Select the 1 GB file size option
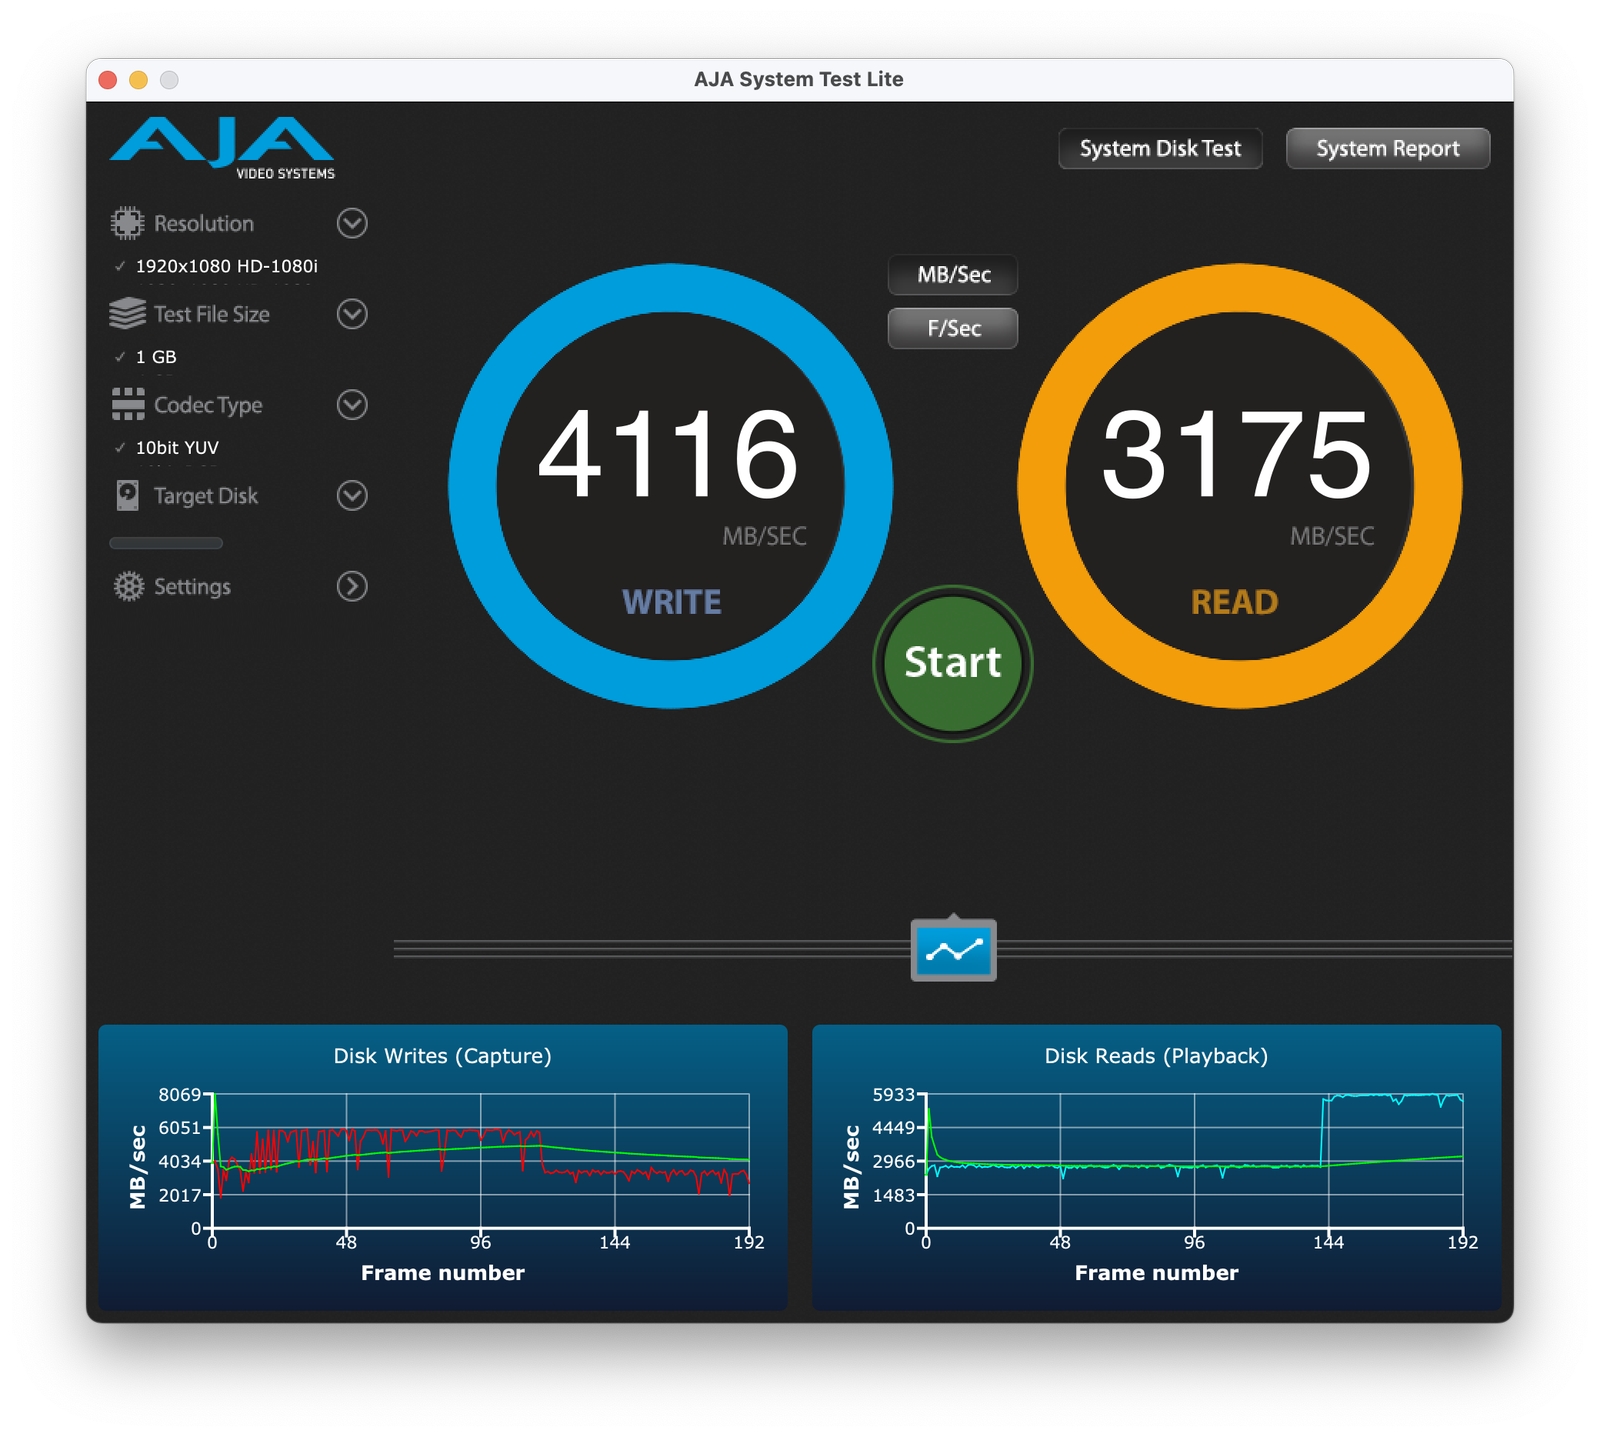Screen dimensions: 1600x1437 (x=146, y=357)
